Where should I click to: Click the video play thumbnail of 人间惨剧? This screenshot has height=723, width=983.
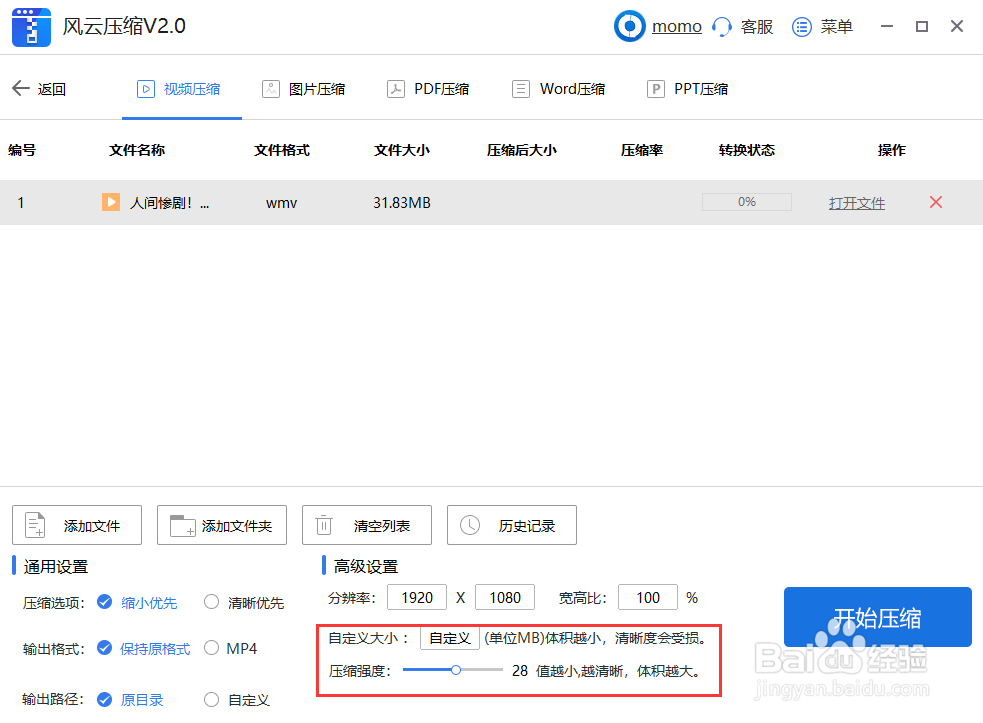110,202
